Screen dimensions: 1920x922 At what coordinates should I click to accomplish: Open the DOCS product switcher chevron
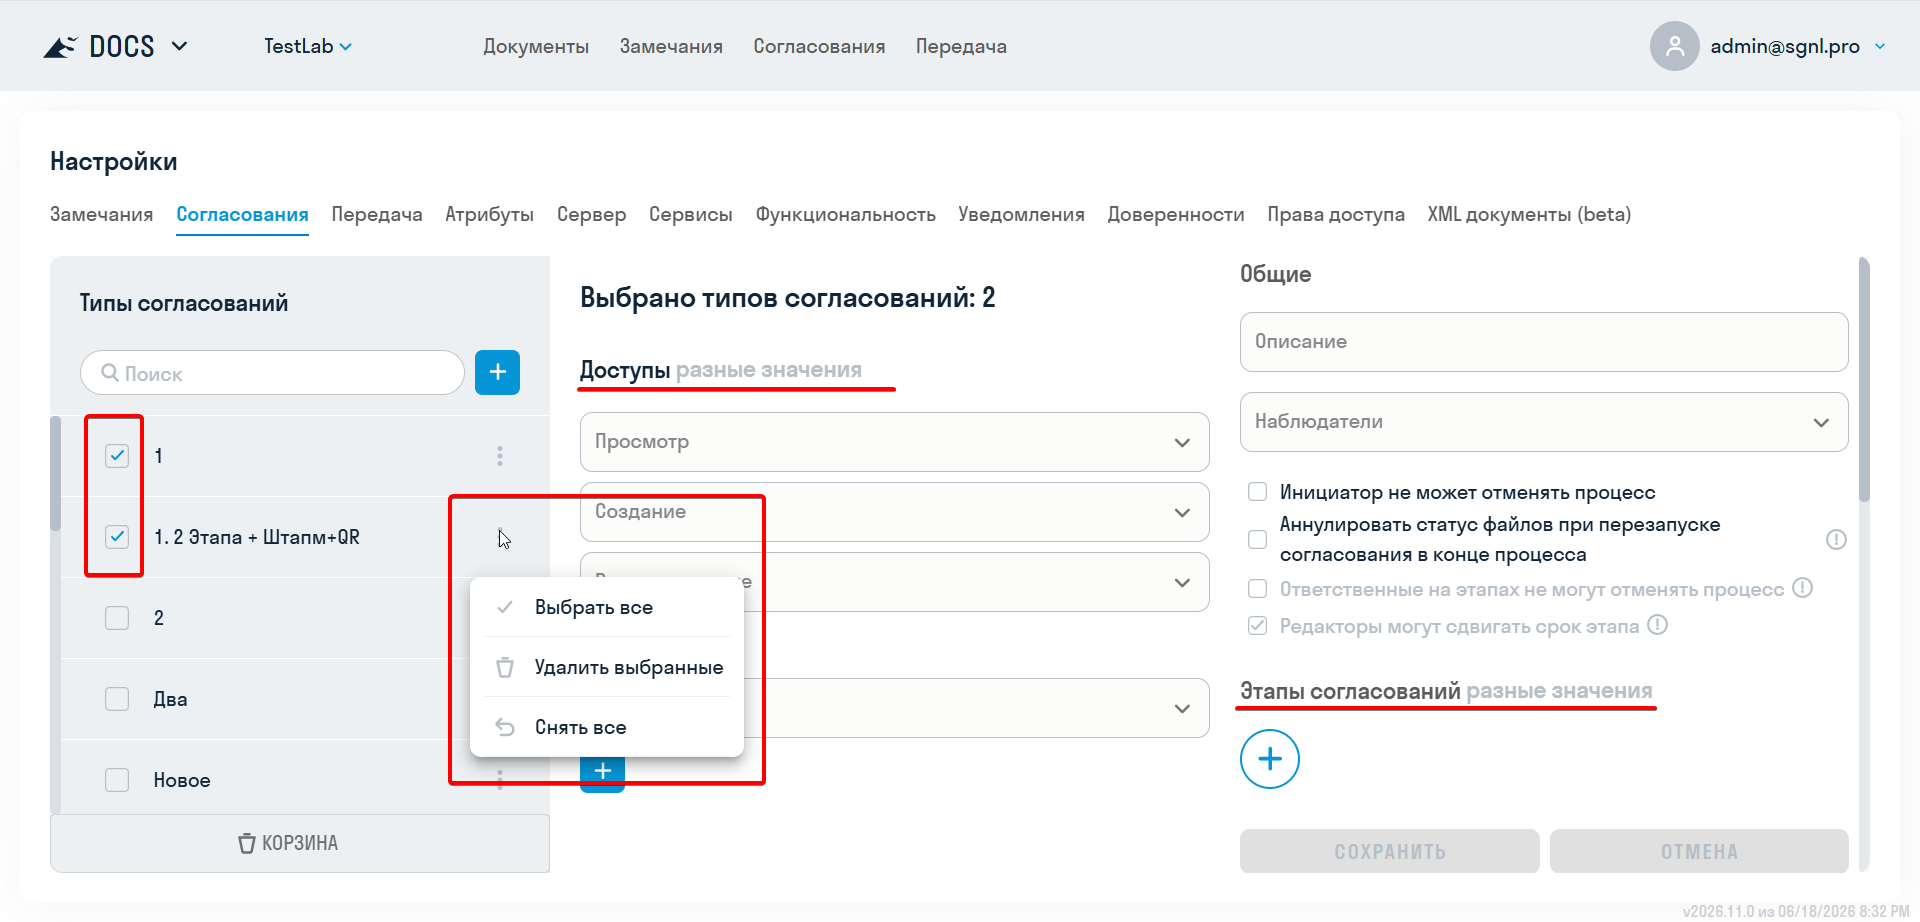(180, 46)
